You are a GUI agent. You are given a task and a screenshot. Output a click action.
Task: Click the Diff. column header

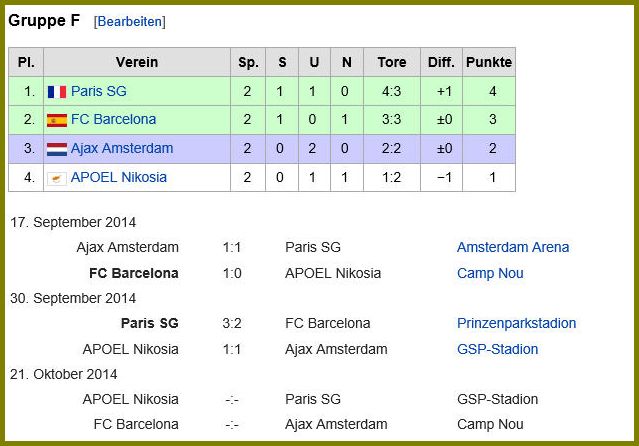click(x=441, y=62)
